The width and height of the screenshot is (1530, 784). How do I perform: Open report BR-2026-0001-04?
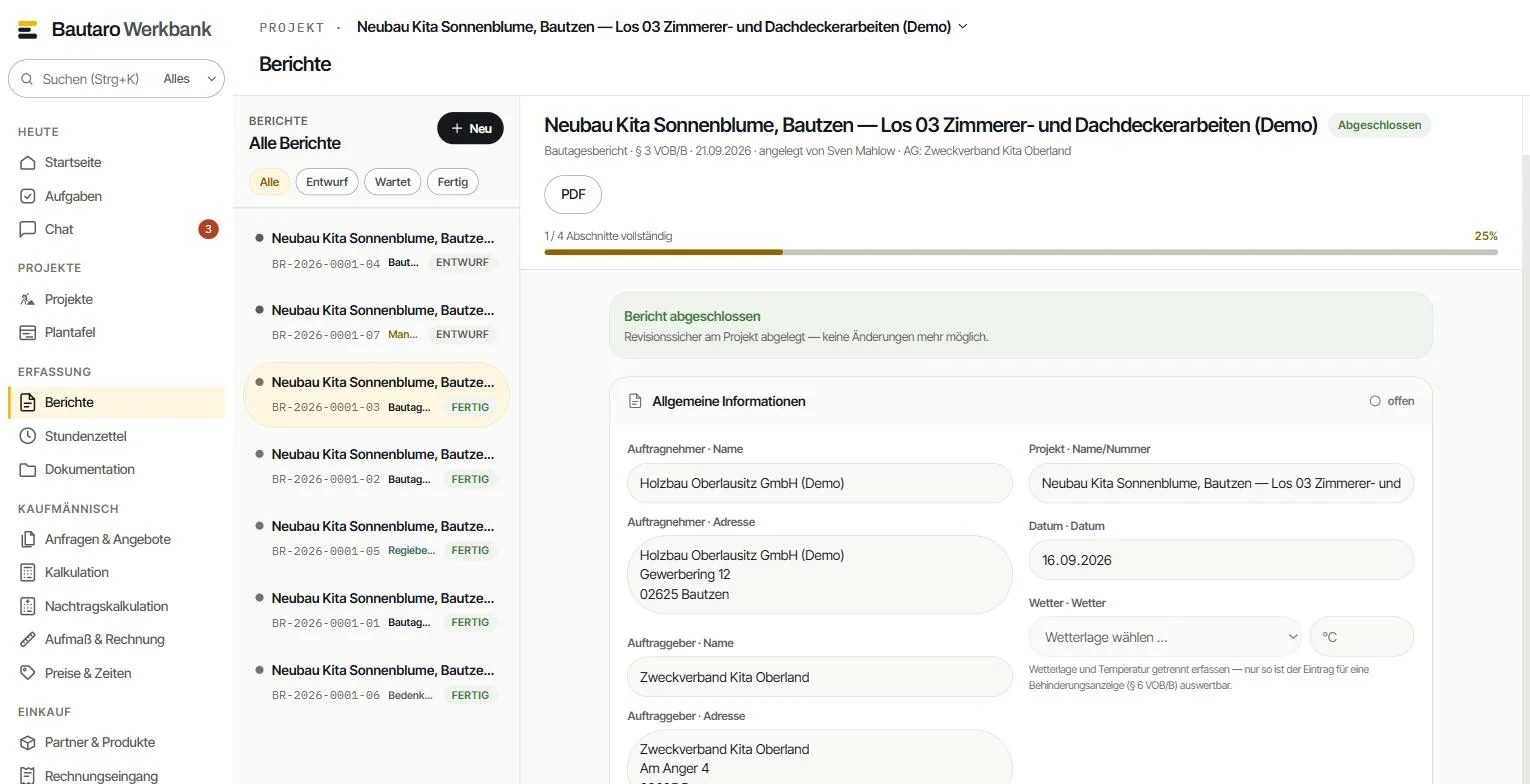377,251
